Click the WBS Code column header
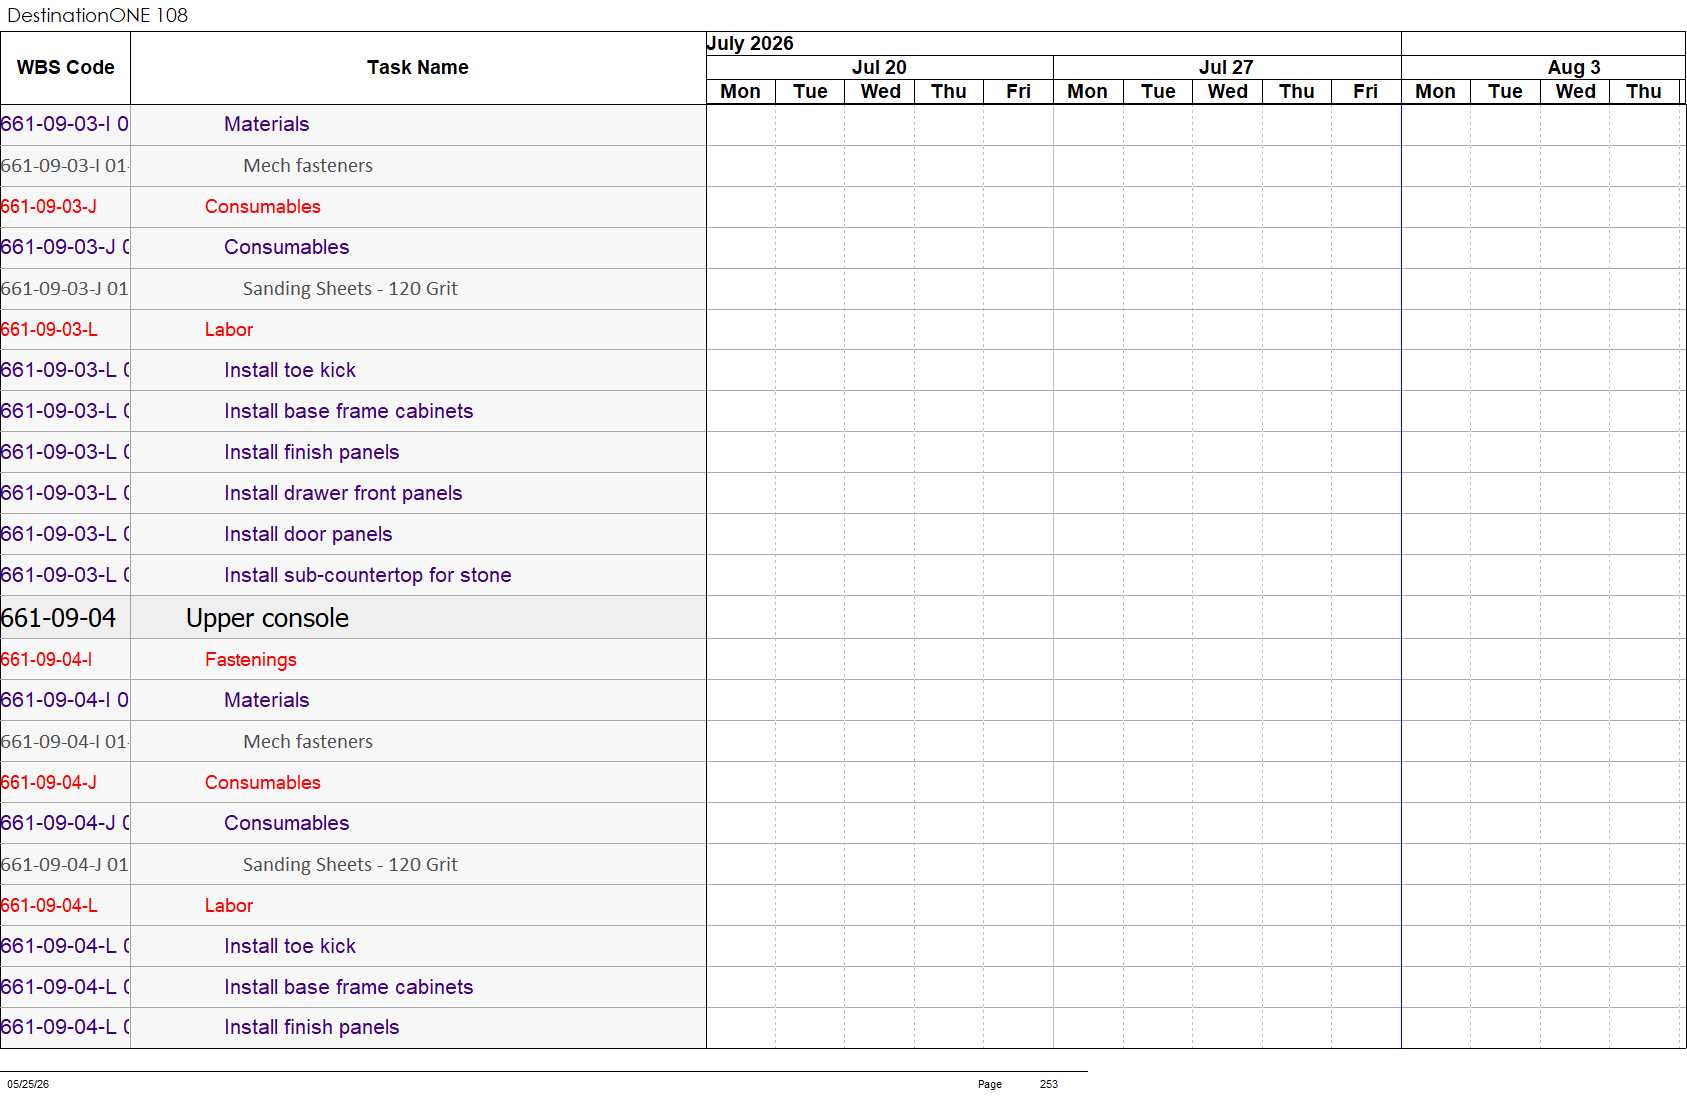Image resolution: width=1687 pixels, height=1097 pixels. pos(65,67)
